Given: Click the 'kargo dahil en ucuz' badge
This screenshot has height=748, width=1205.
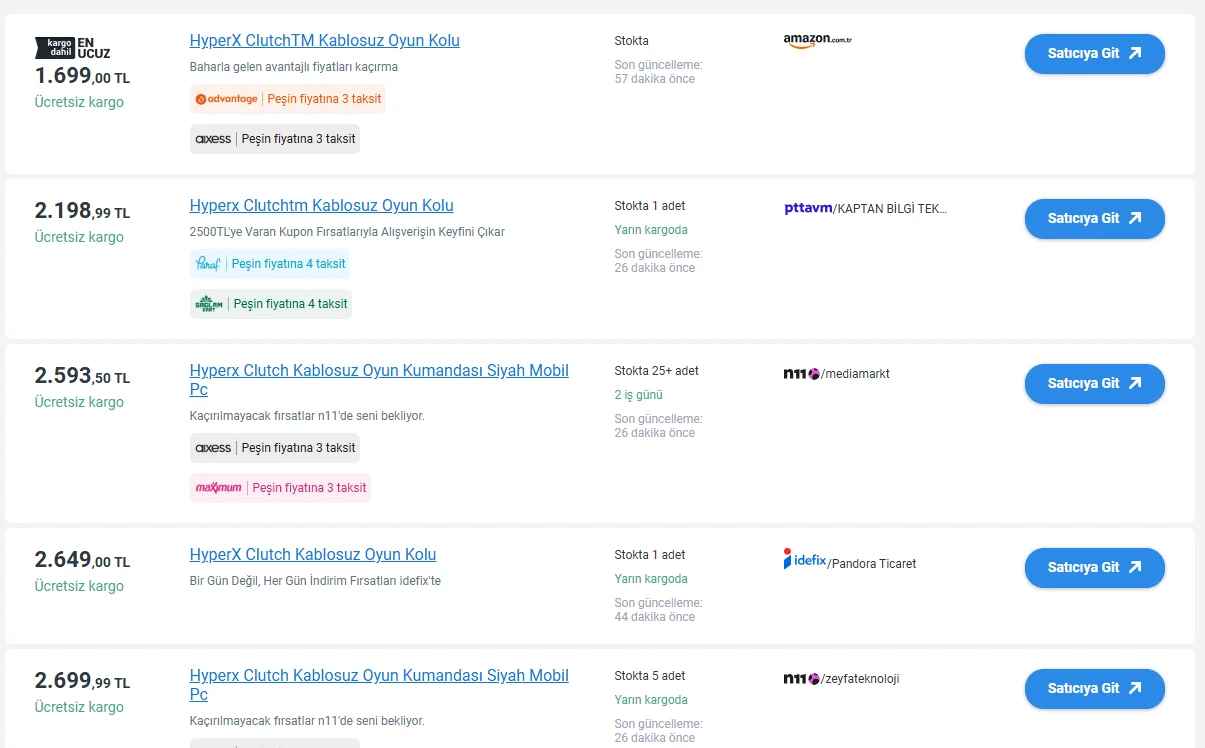Looking at the screenshot, I should coord(73,47).
